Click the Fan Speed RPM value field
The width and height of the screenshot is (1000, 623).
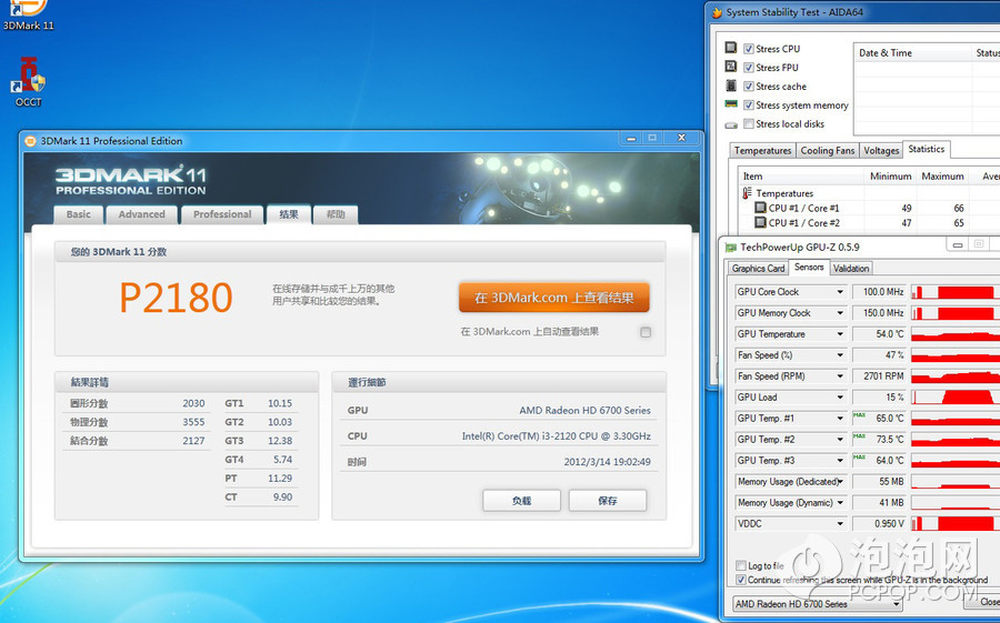[881, 376]
